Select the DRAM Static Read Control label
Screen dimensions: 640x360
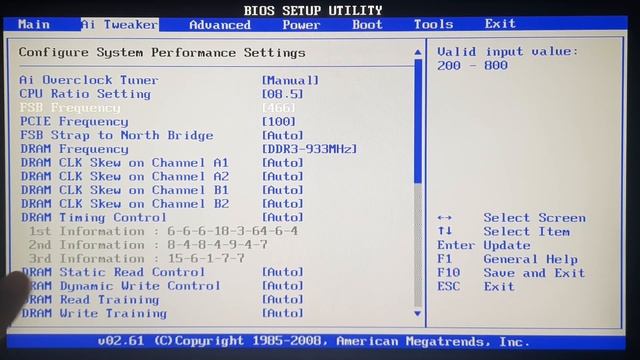pos(113,272)
